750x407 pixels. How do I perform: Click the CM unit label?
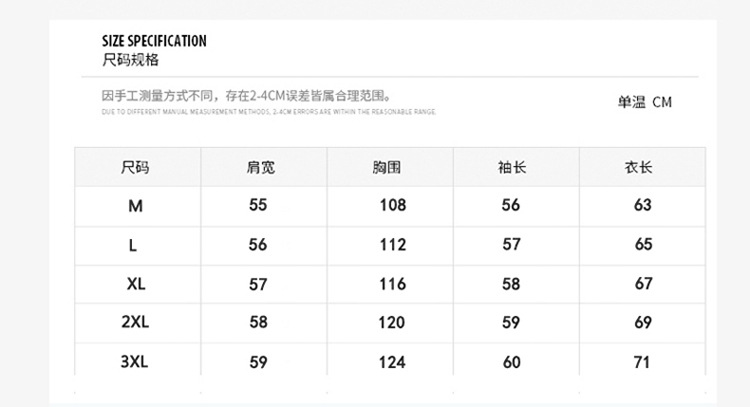tap(662, 102)
